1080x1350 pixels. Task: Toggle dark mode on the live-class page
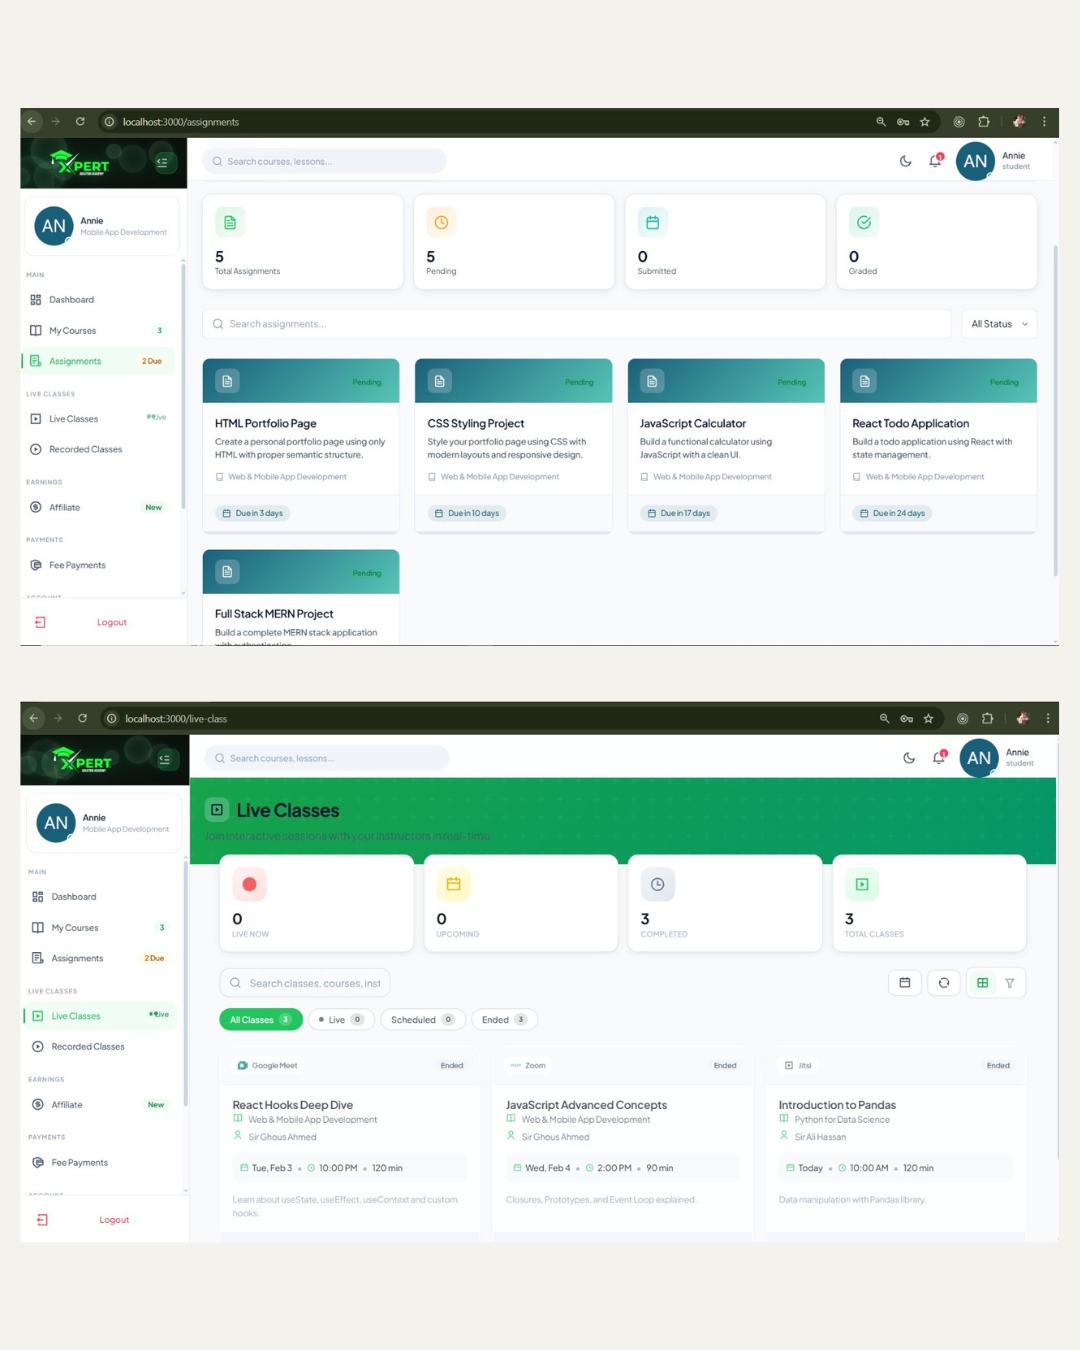[x=908, y=758]
